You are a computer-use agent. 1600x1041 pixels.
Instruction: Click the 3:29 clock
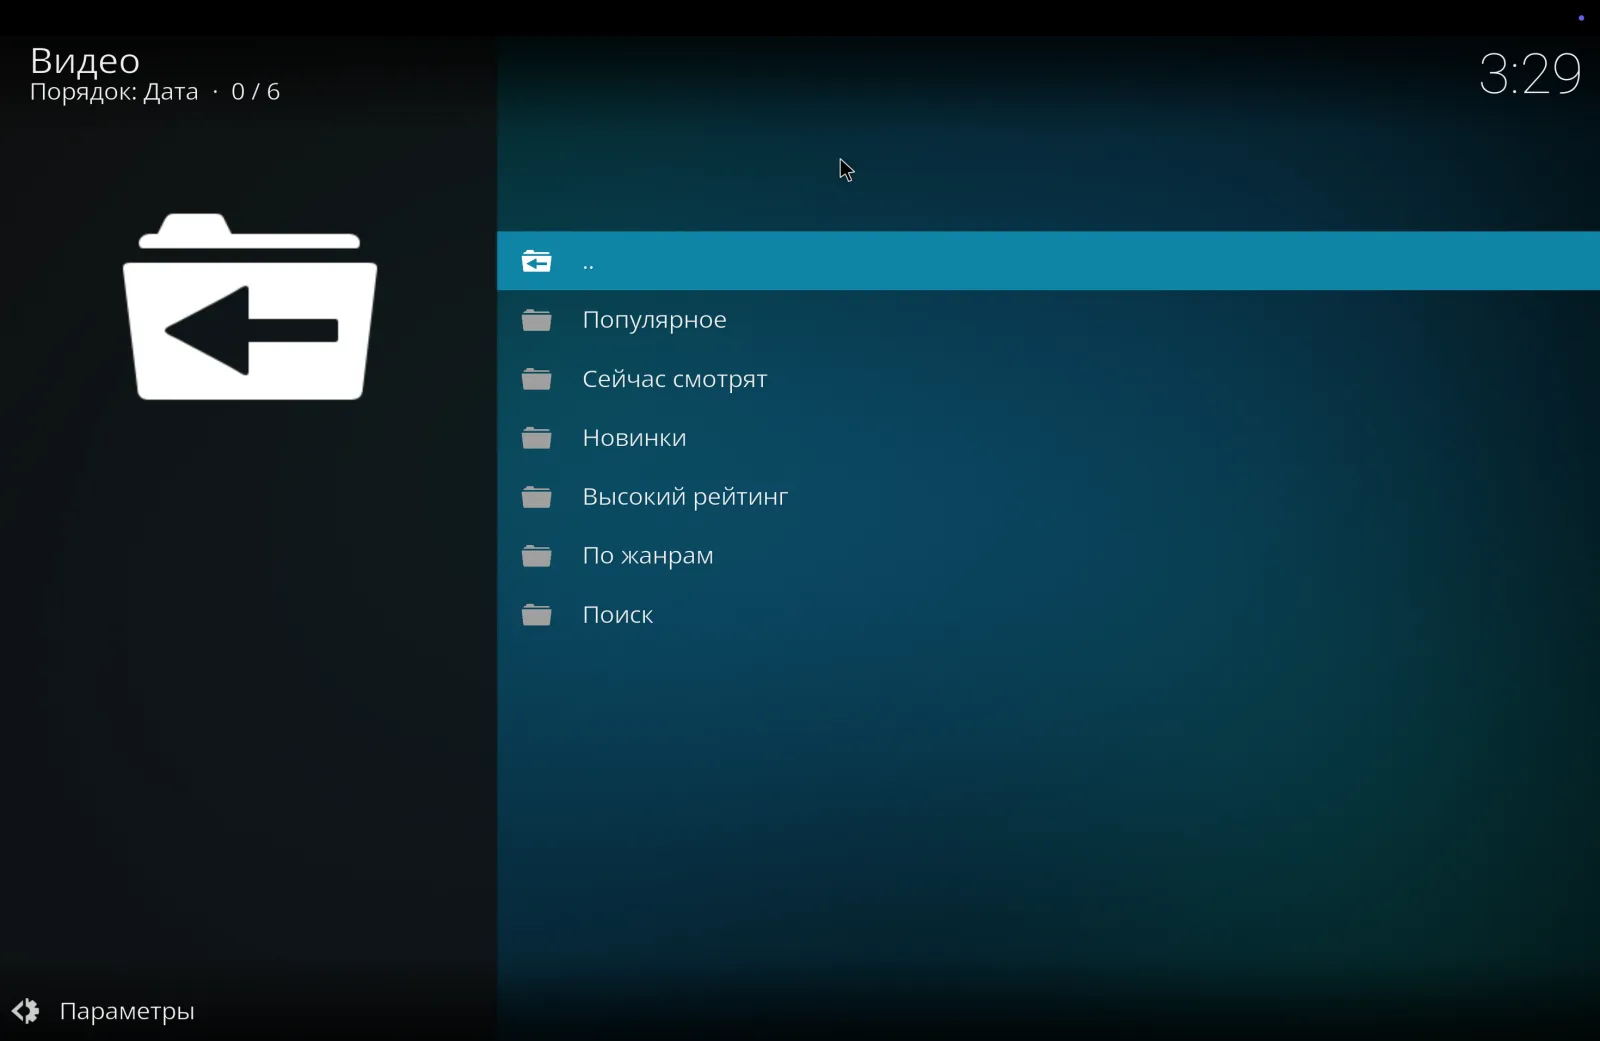pos(1530,74)
